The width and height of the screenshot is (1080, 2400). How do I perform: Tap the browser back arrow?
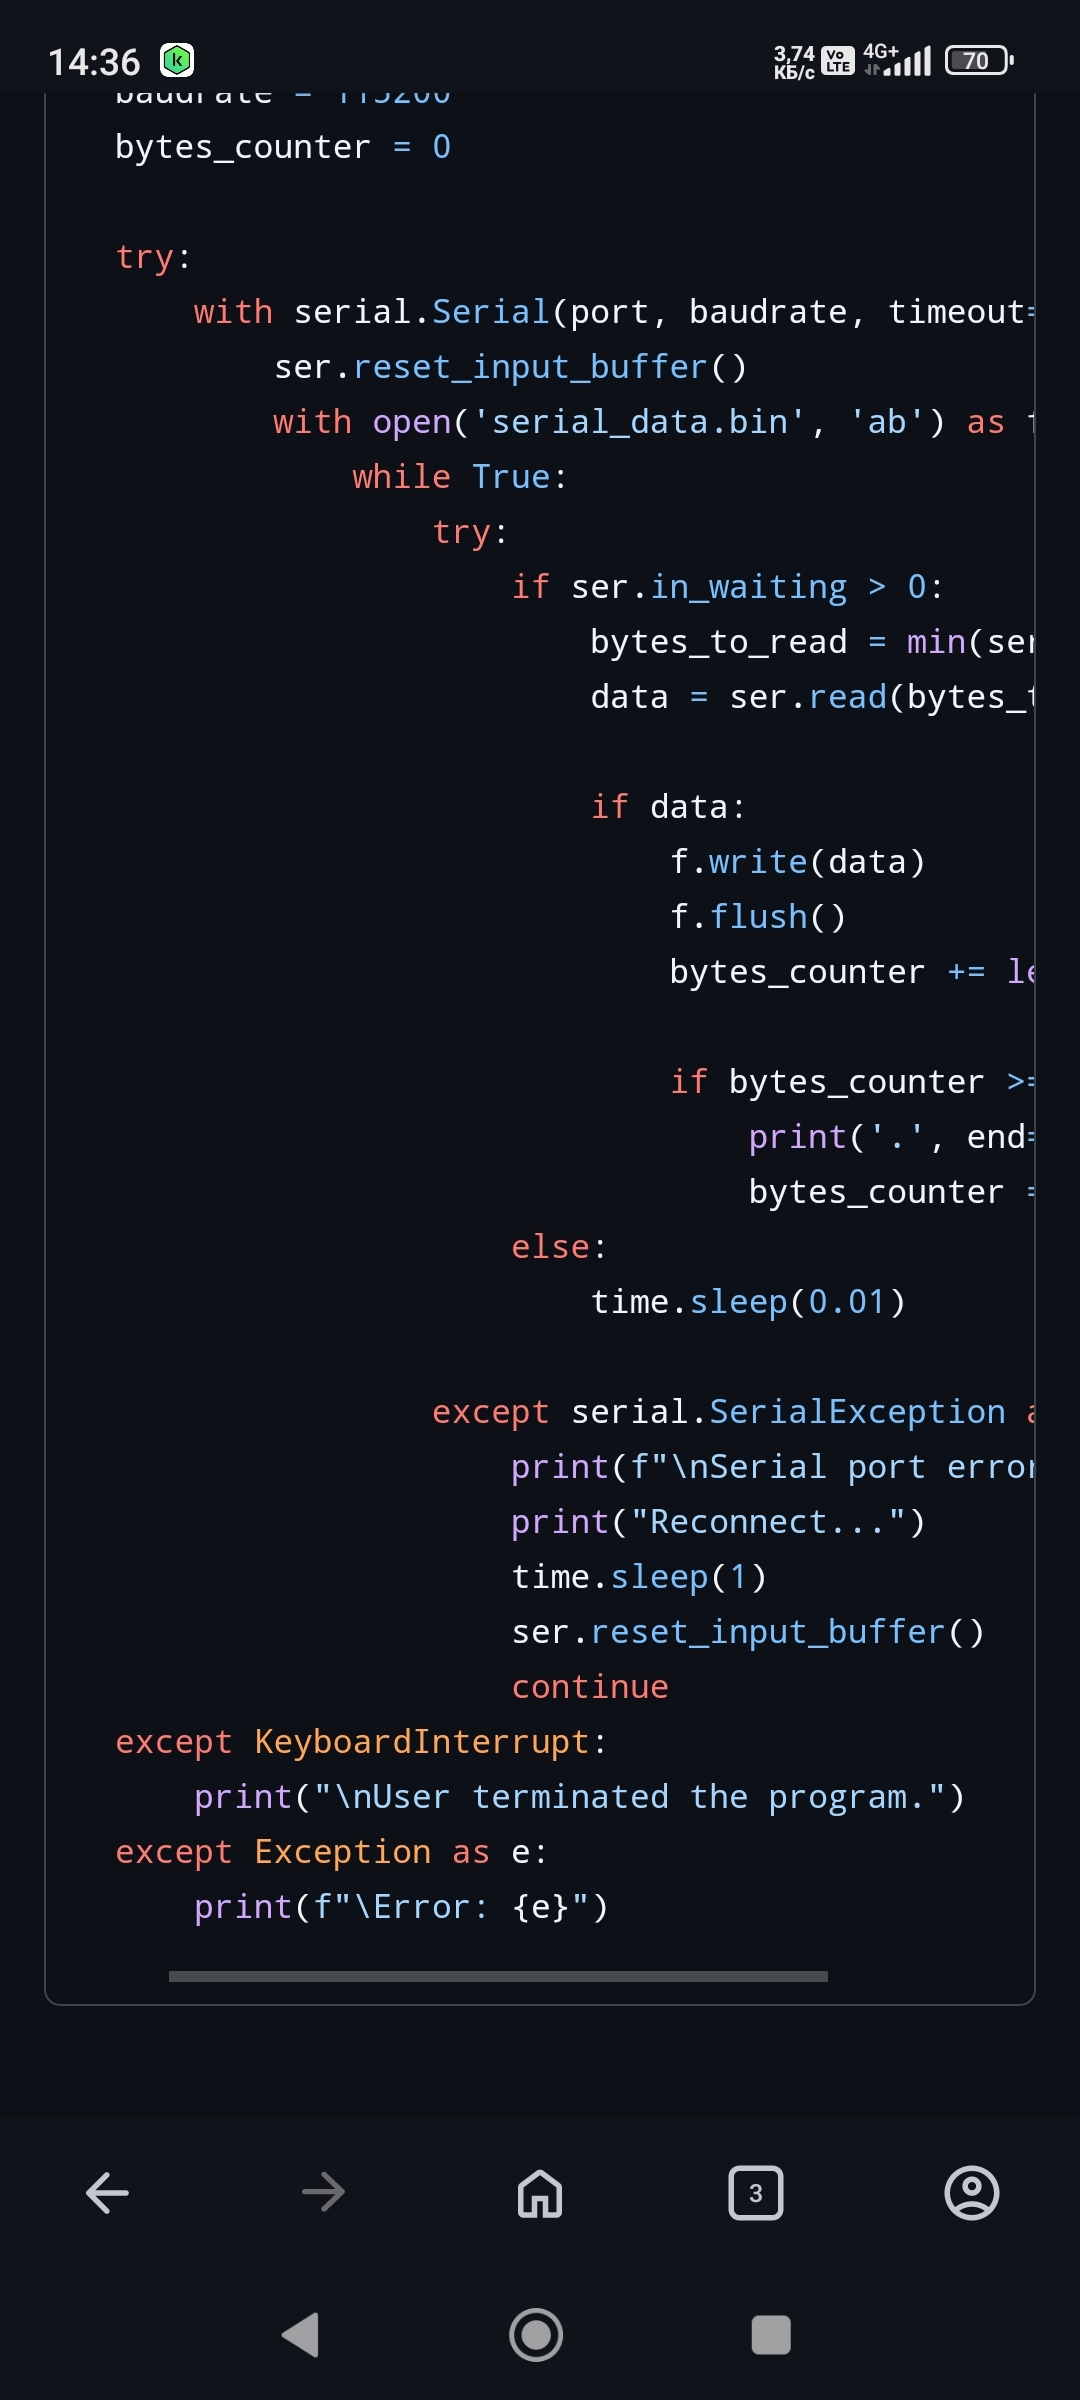pyautogui.click(x=108, y=2193)
